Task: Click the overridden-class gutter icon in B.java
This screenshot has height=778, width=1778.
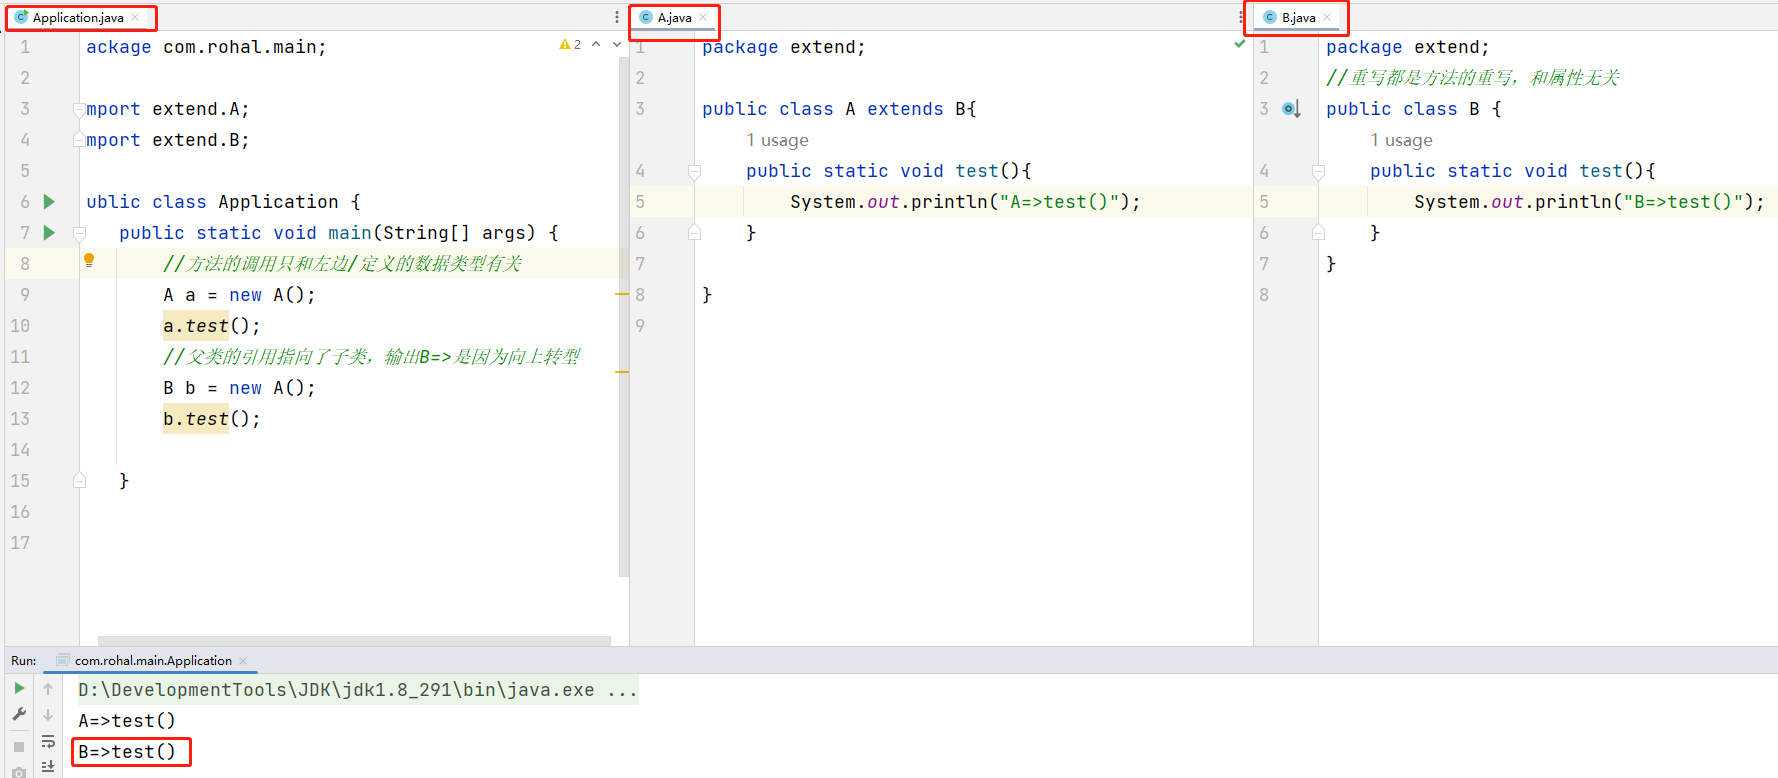Action: pyautogui.click(x=1291, y=109)
